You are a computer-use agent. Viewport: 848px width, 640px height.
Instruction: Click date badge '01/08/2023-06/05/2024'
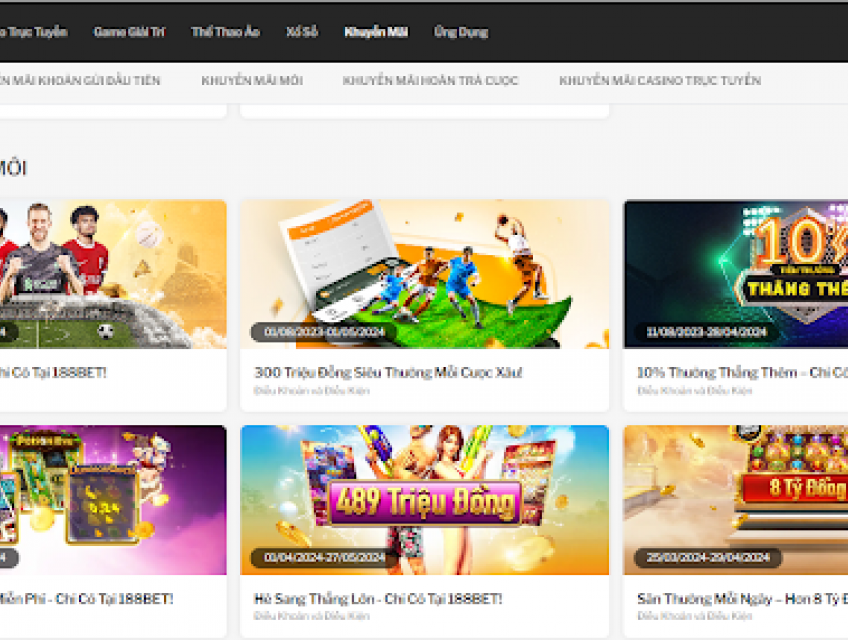pos(324,332)
